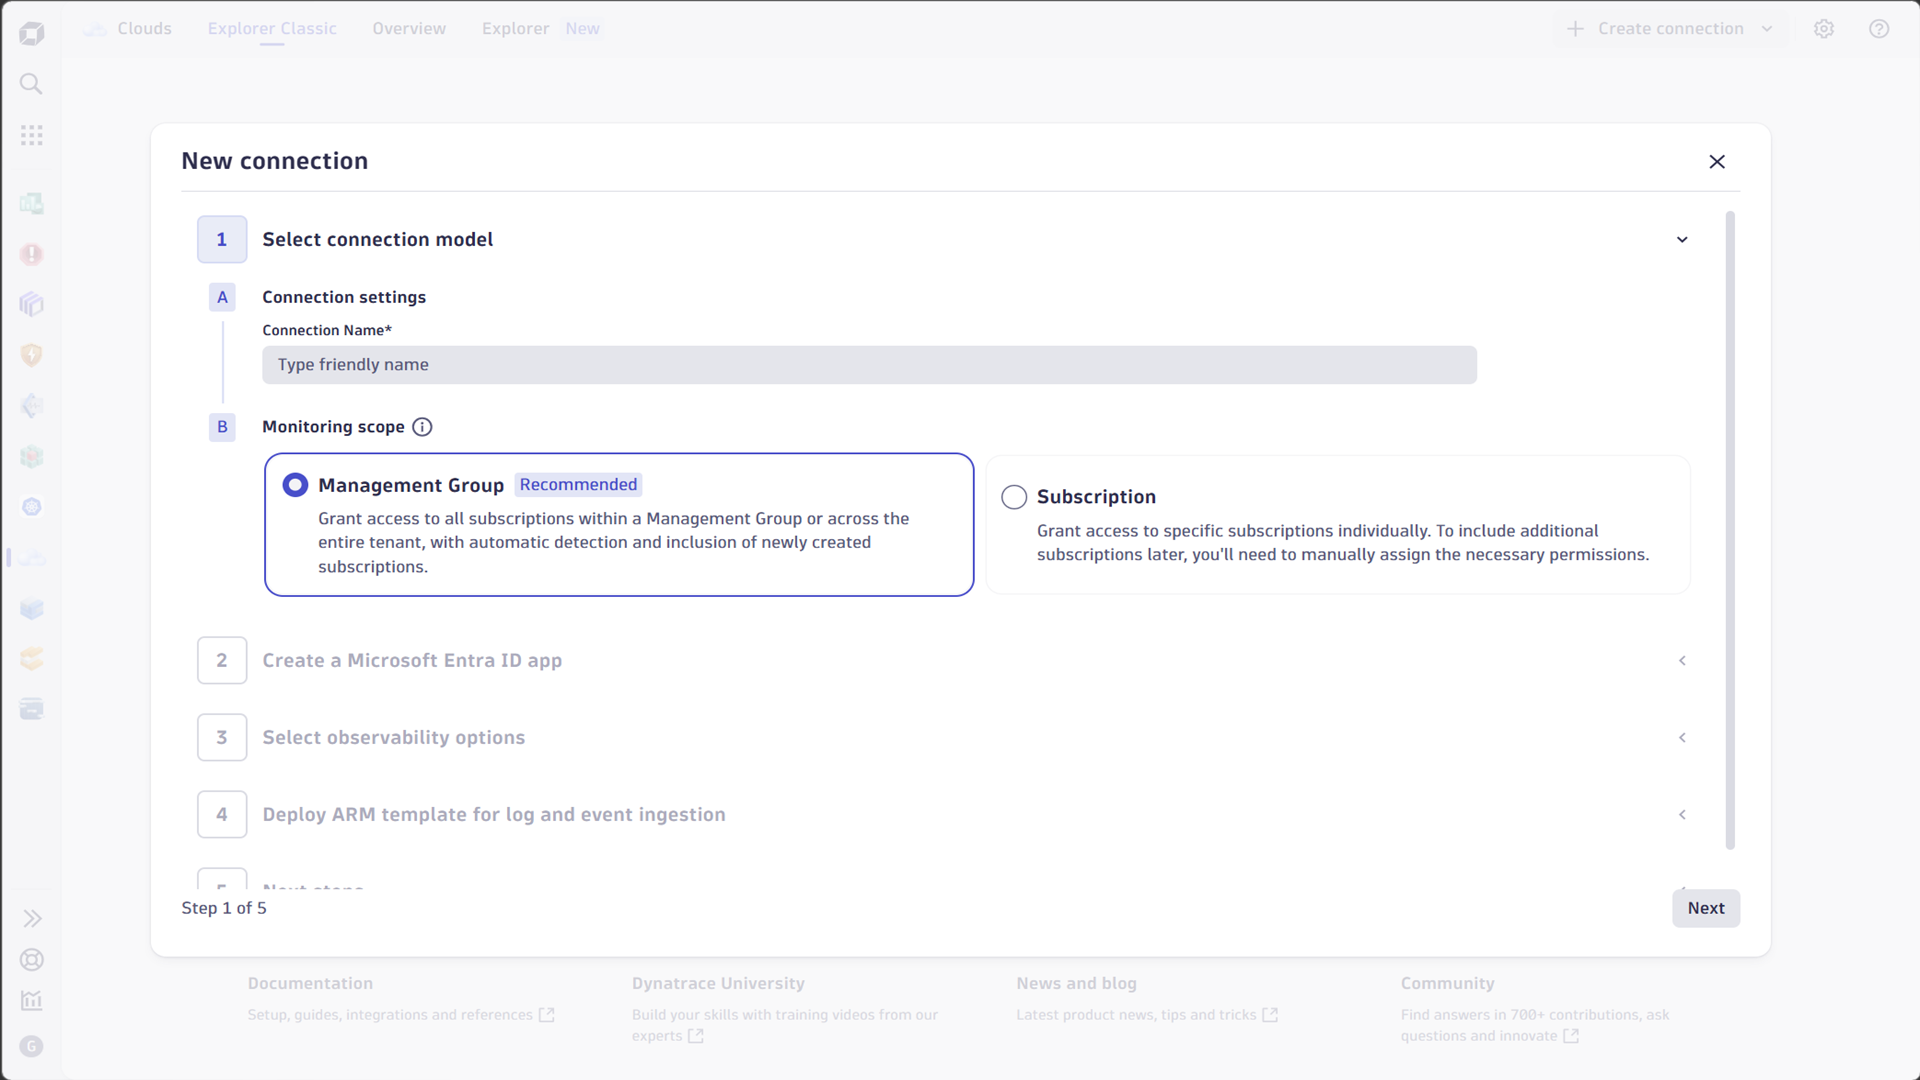Open the gray card app icon in sidebar
Screen dimensions: 1920x1080
click(32, 709)
